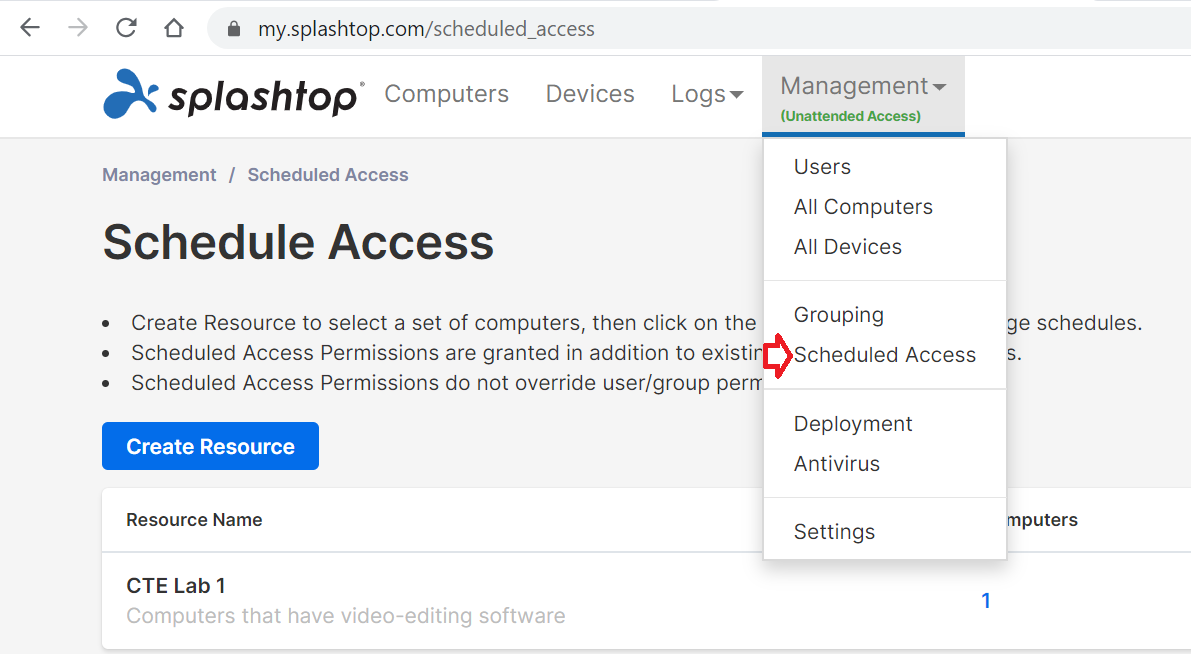Reload the page with refresh icon
Image resolution: width=1191 pixels, height=654 pixels.
pos(126,28)
